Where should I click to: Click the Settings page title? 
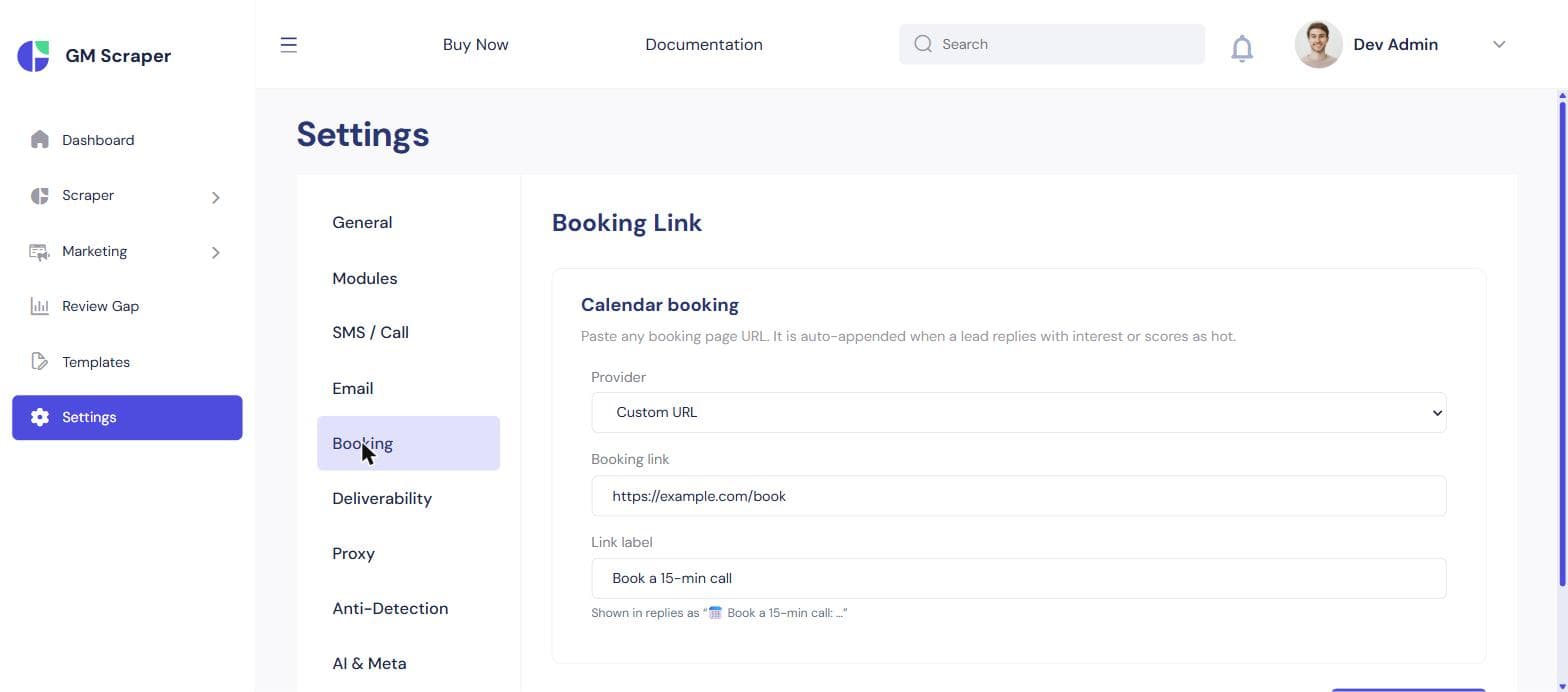(x=363, y=135)
